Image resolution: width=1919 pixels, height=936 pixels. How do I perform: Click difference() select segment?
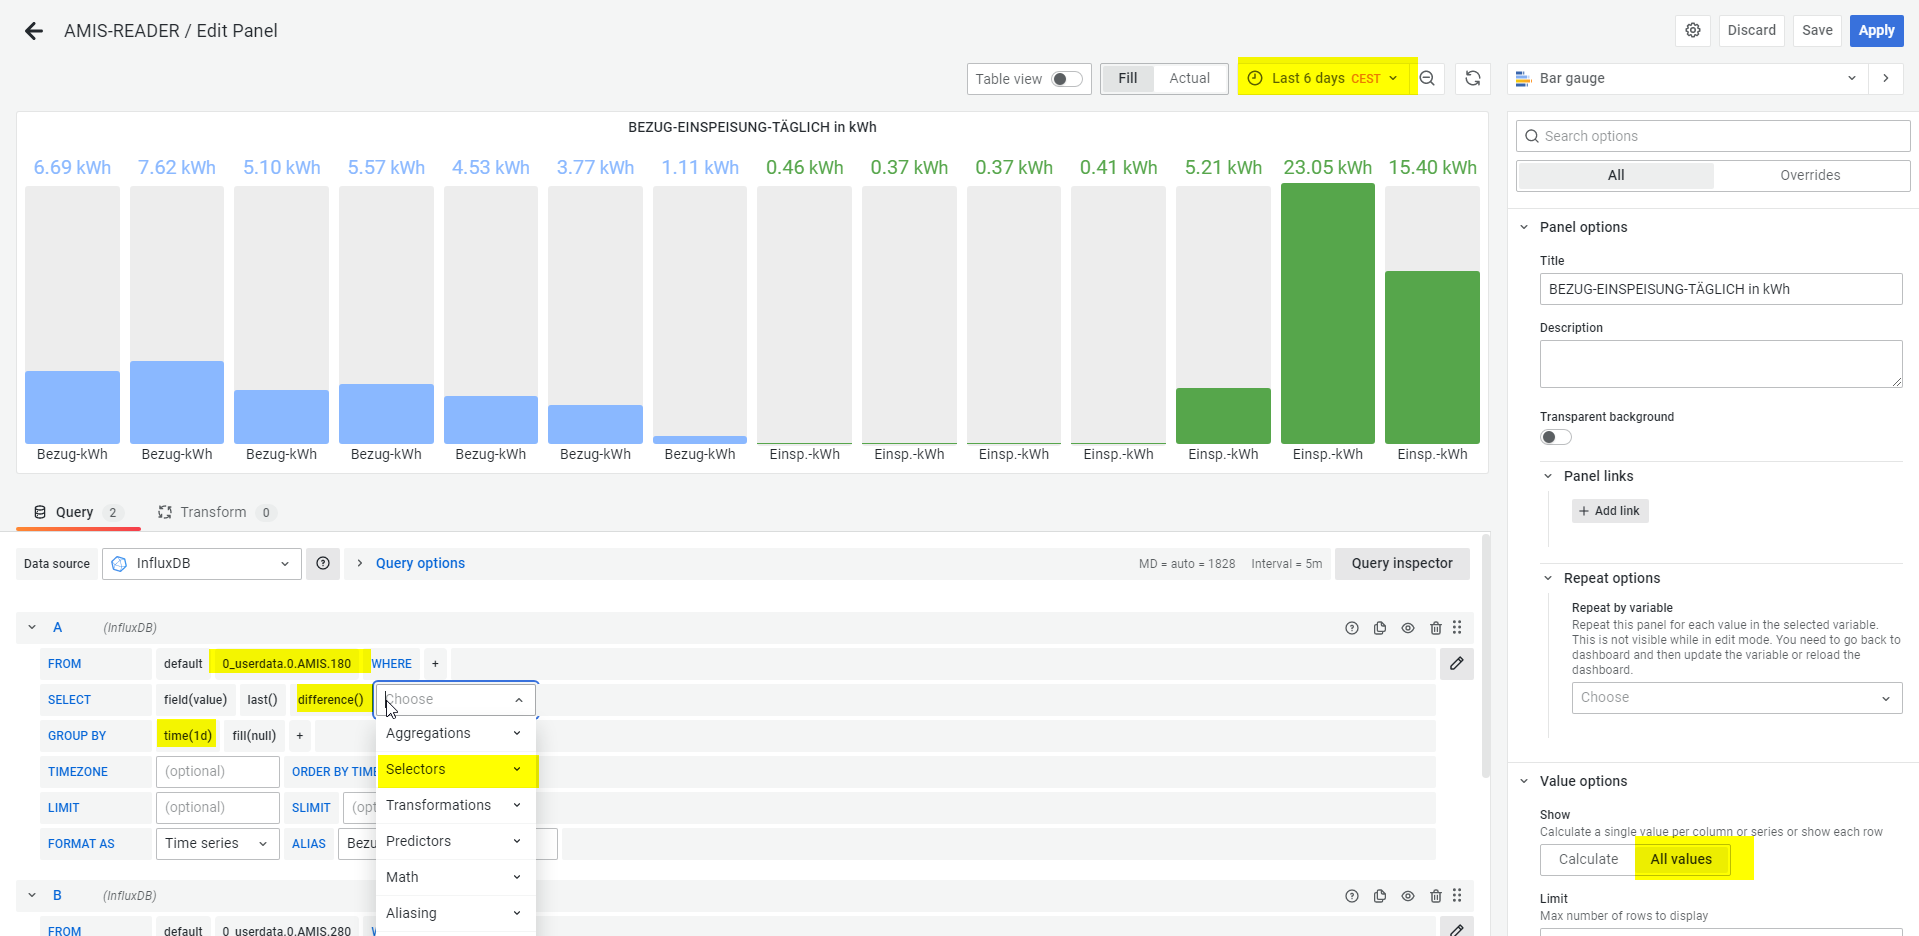click(x=331, y=700)
